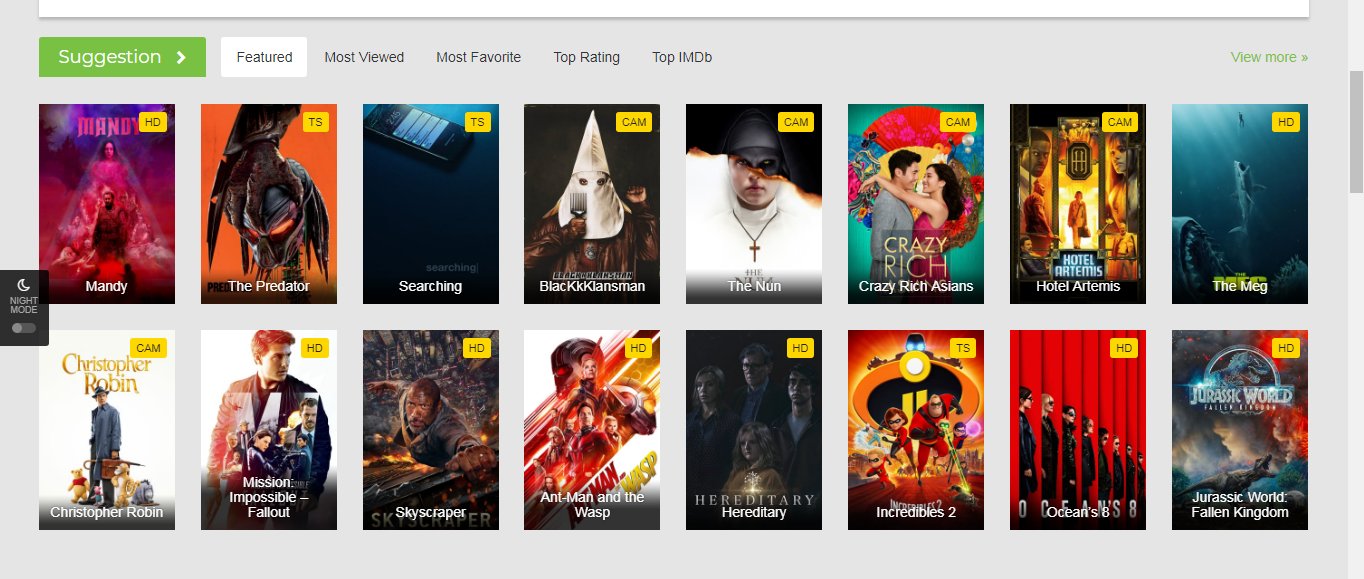The width and height of the screenshot is (1364, 579).
Task: Click the CAM badge on Hotel Artemis
Action: pos(1120,122)
